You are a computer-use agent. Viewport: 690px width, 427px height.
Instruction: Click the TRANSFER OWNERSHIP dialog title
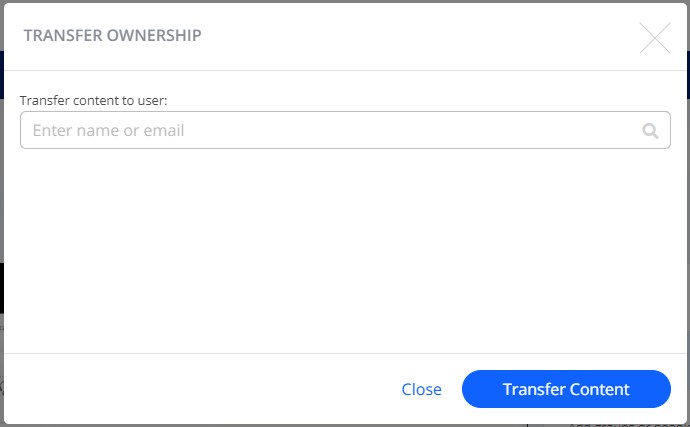pyautogui.click(x=112, y=35)
